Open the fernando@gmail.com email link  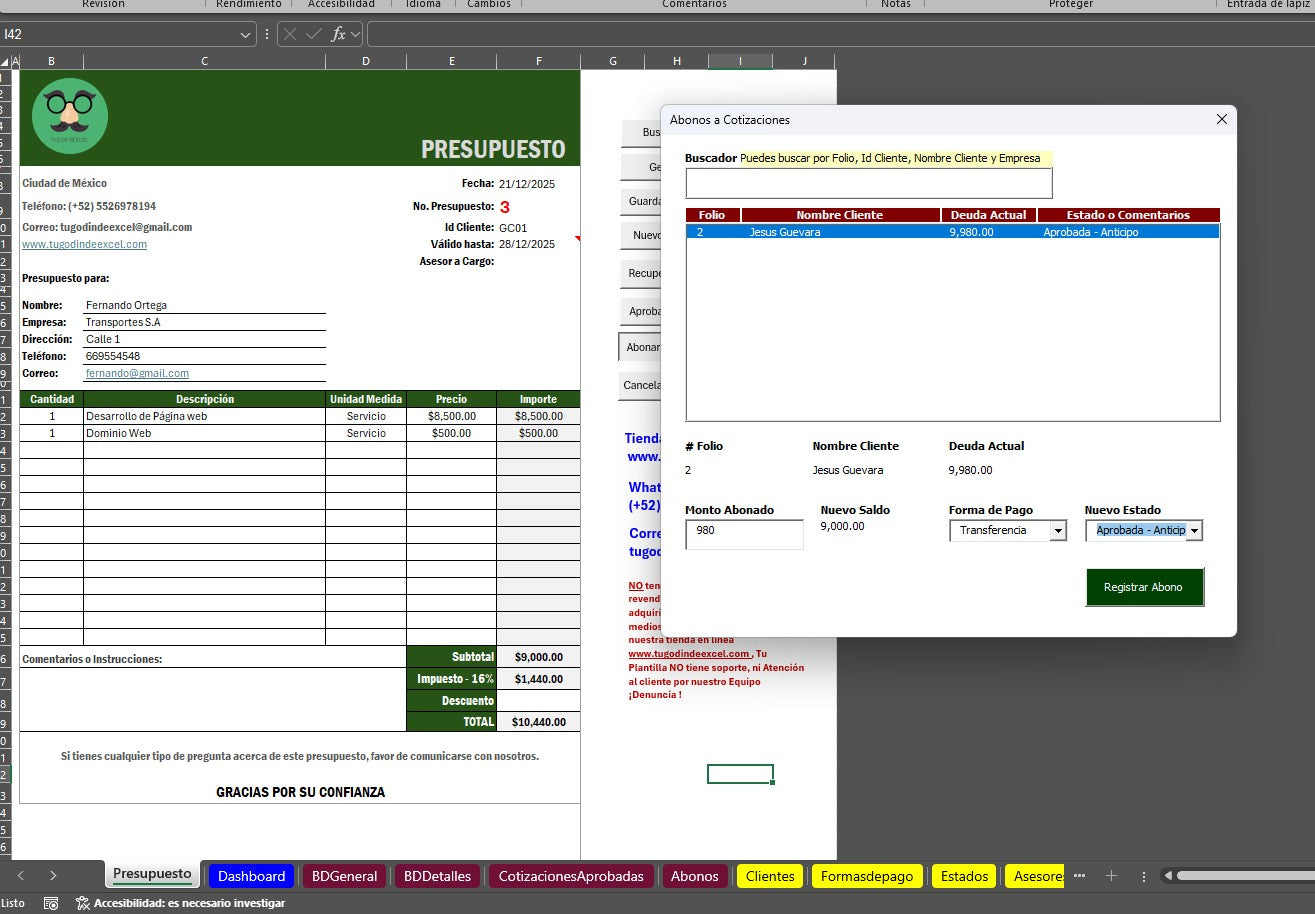(137, 373)
